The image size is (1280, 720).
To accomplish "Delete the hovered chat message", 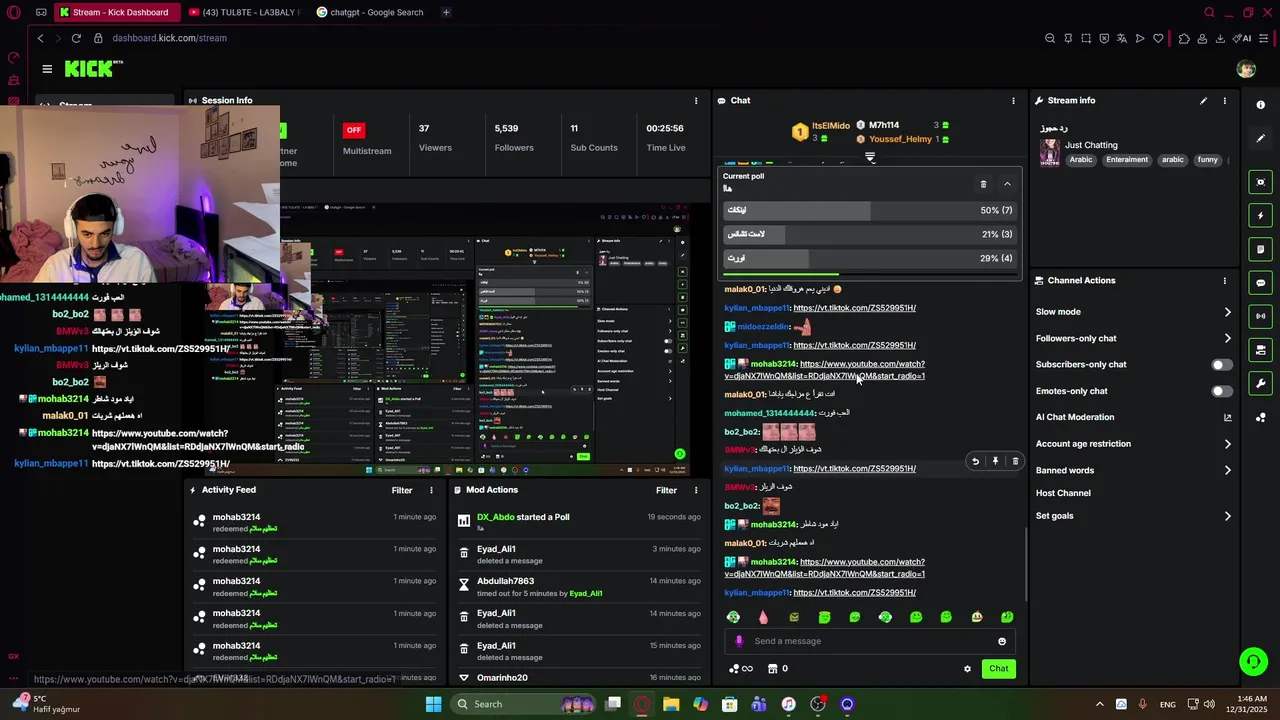I will click(x=1015, y=461).
